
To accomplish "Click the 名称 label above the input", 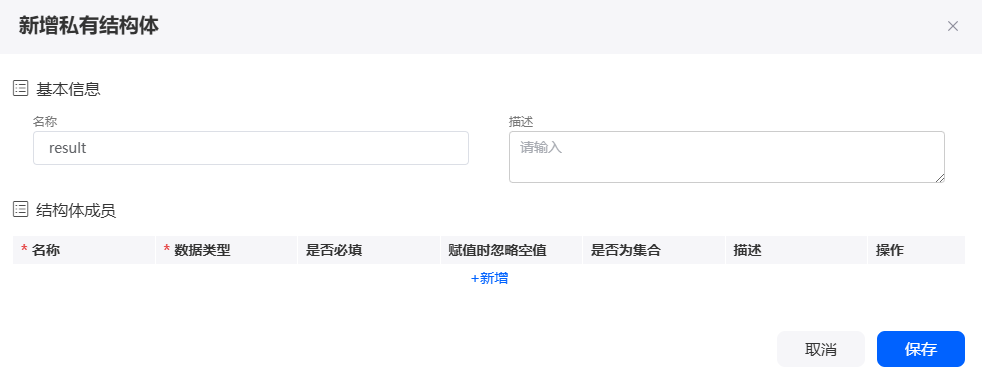I will [45, 121].
